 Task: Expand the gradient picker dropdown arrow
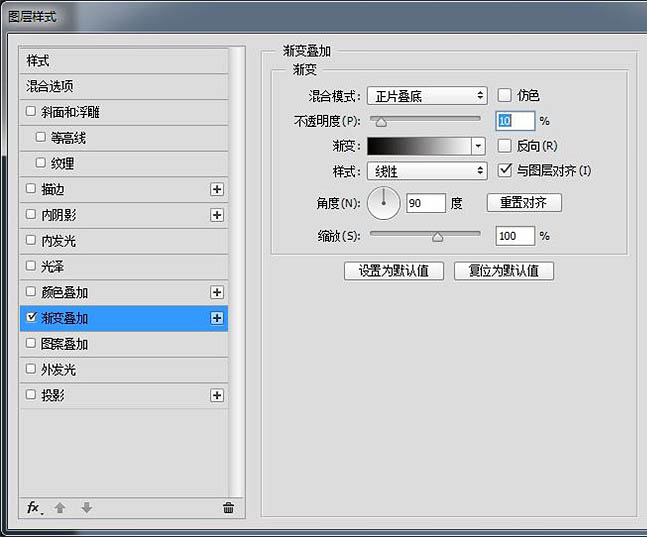479,146
